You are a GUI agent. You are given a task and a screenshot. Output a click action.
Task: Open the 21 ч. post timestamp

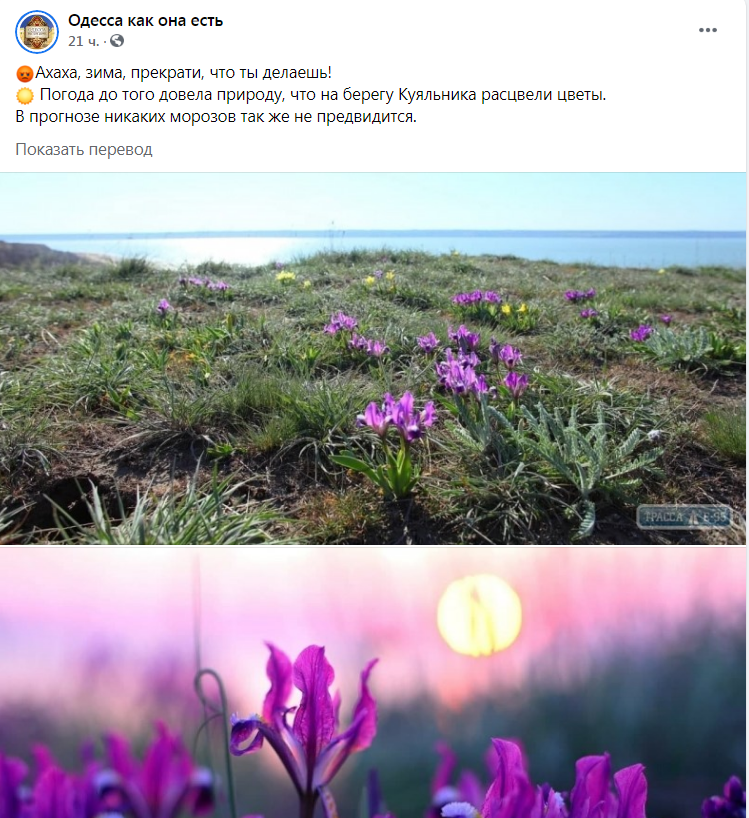point(83,41)
